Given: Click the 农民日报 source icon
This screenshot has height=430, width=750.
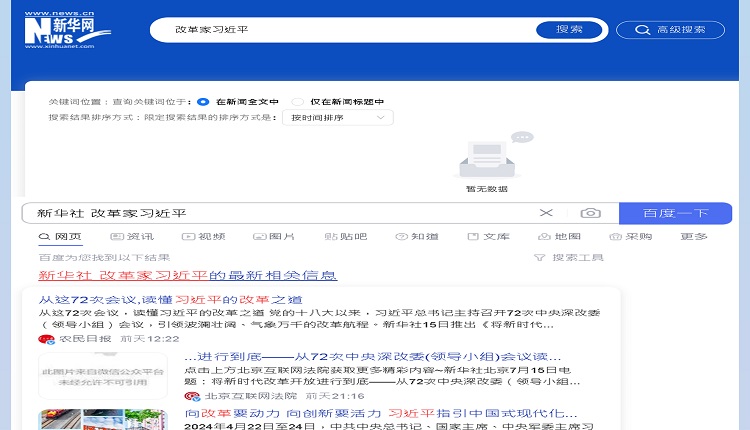Looking at the screenshot, I should tap(46, 339).
